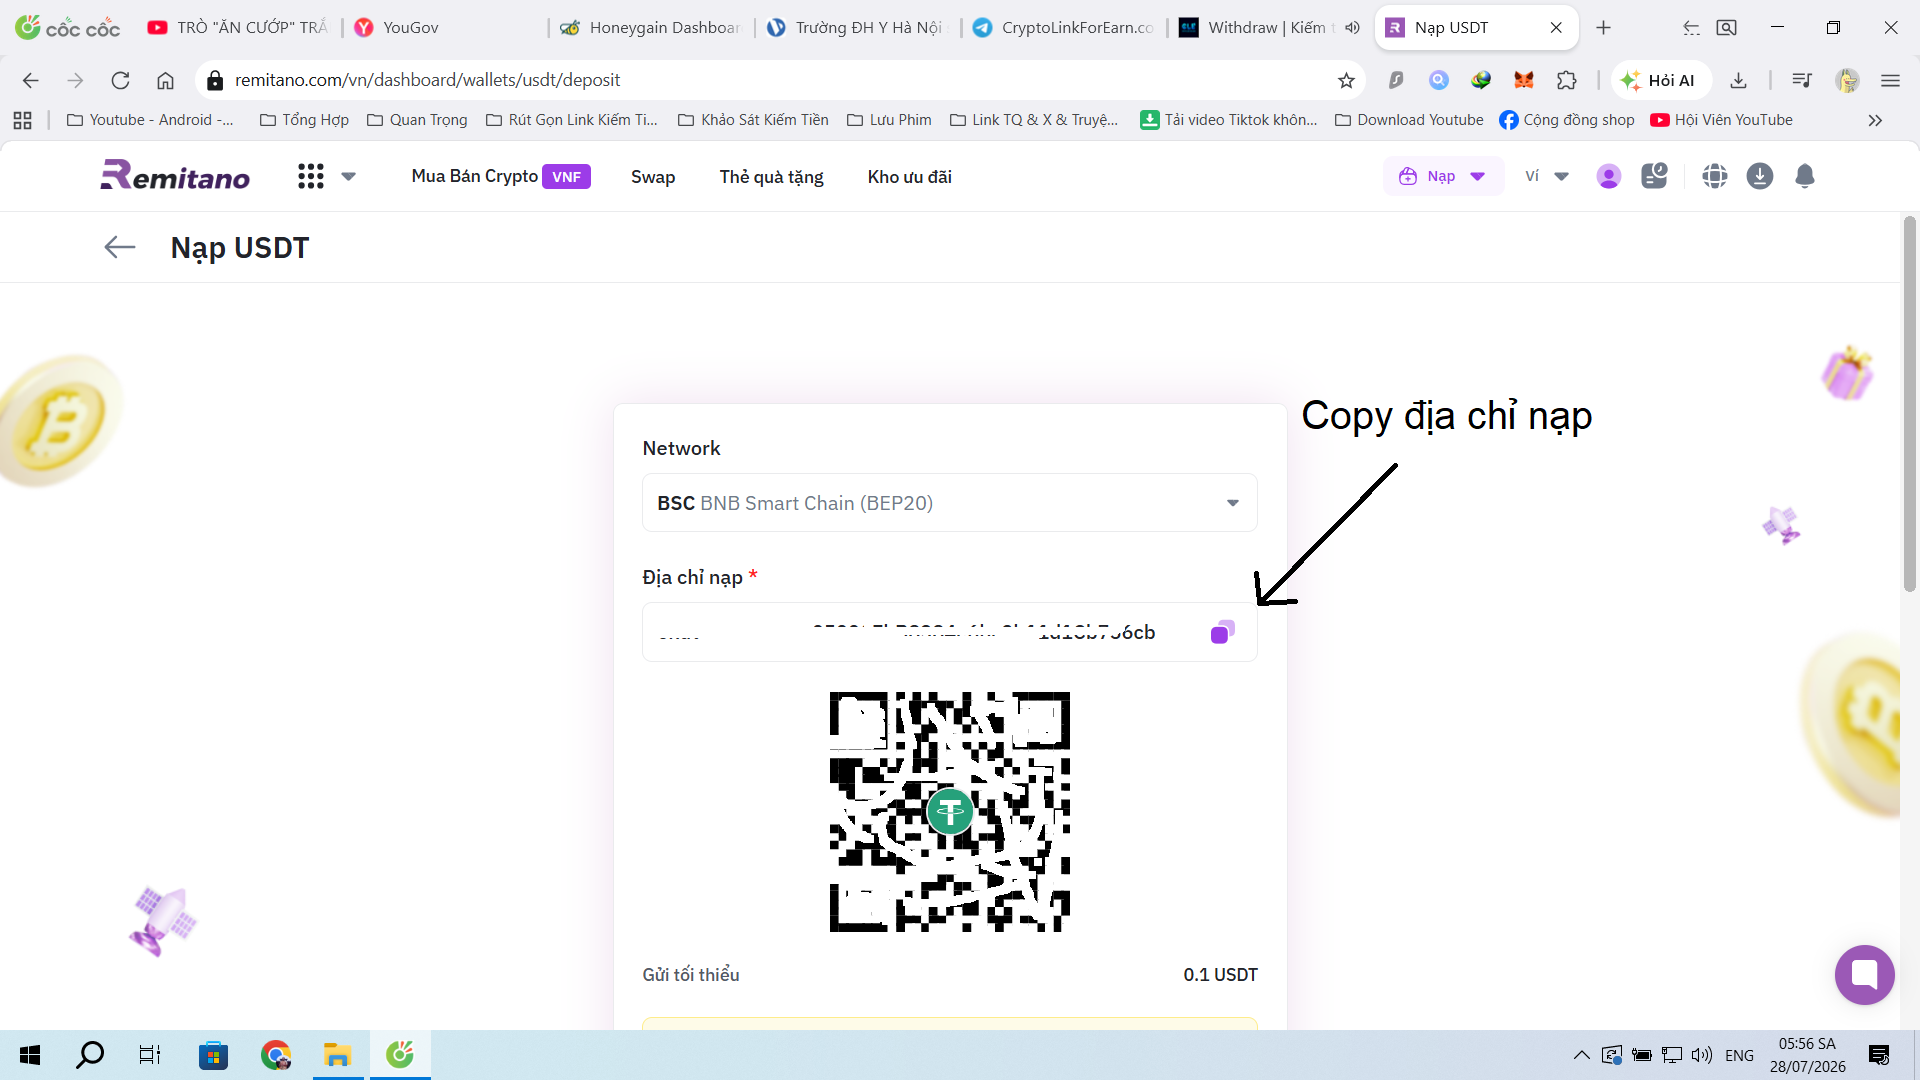Viewport: 1920px width, 1080px height.
Task: Open the MetaMask fox extension
Action: tap(1524, 80)
